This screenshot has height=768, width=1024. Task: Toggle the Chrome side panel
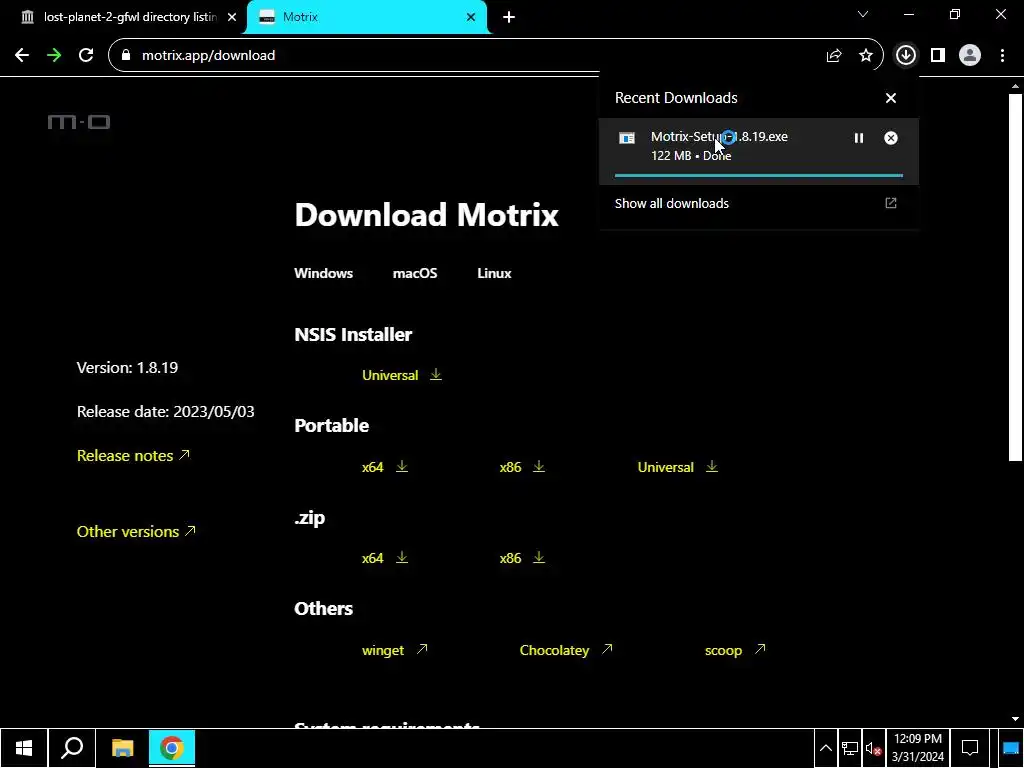point(938,55)
